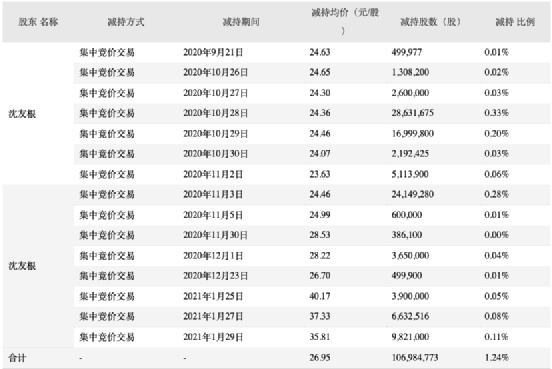This screenshot has width=552, height=369.
Task: Select total shares 106,984,773
Action: 415,358
